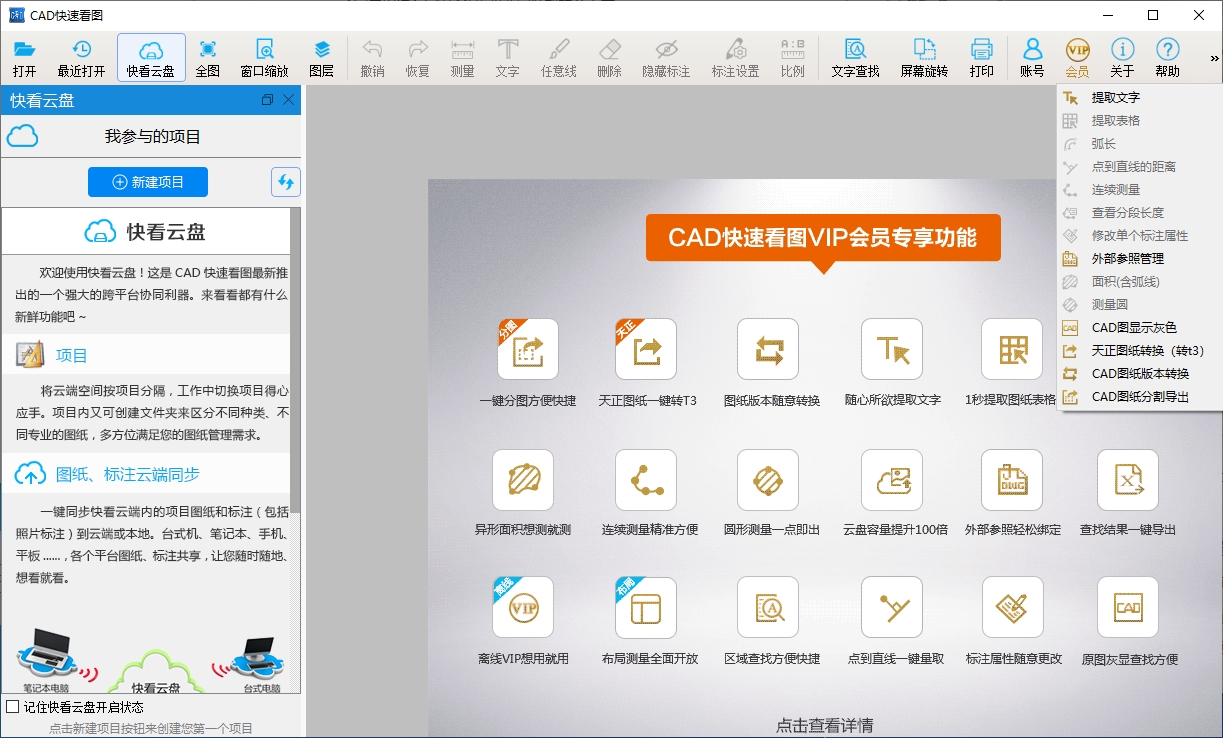Click the CAD快速看图VIP会员专享功能 banner
The height and width of the screenshot is (738, 1223).
click(823, 238)
